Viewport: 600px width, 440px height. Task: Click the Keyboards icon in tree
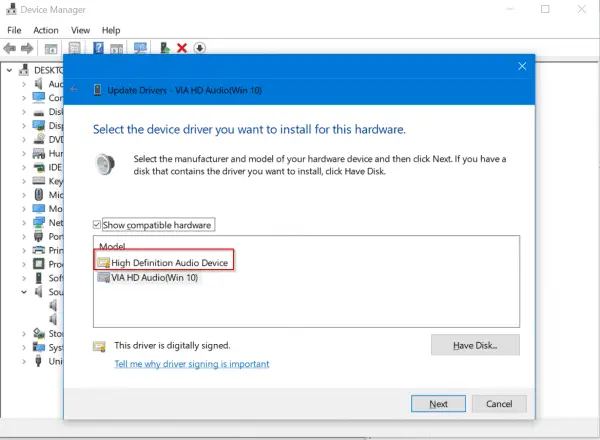(39, 181)
